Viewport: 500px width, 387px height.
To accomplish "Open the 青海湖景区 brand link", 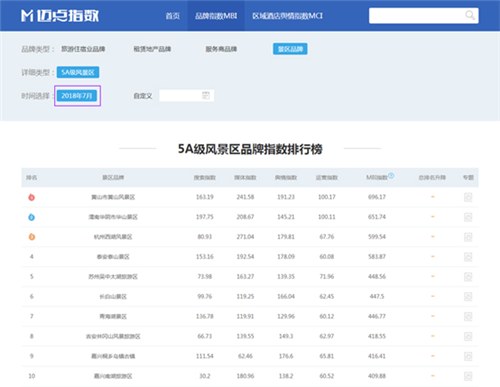I will [x=113, y=316].
